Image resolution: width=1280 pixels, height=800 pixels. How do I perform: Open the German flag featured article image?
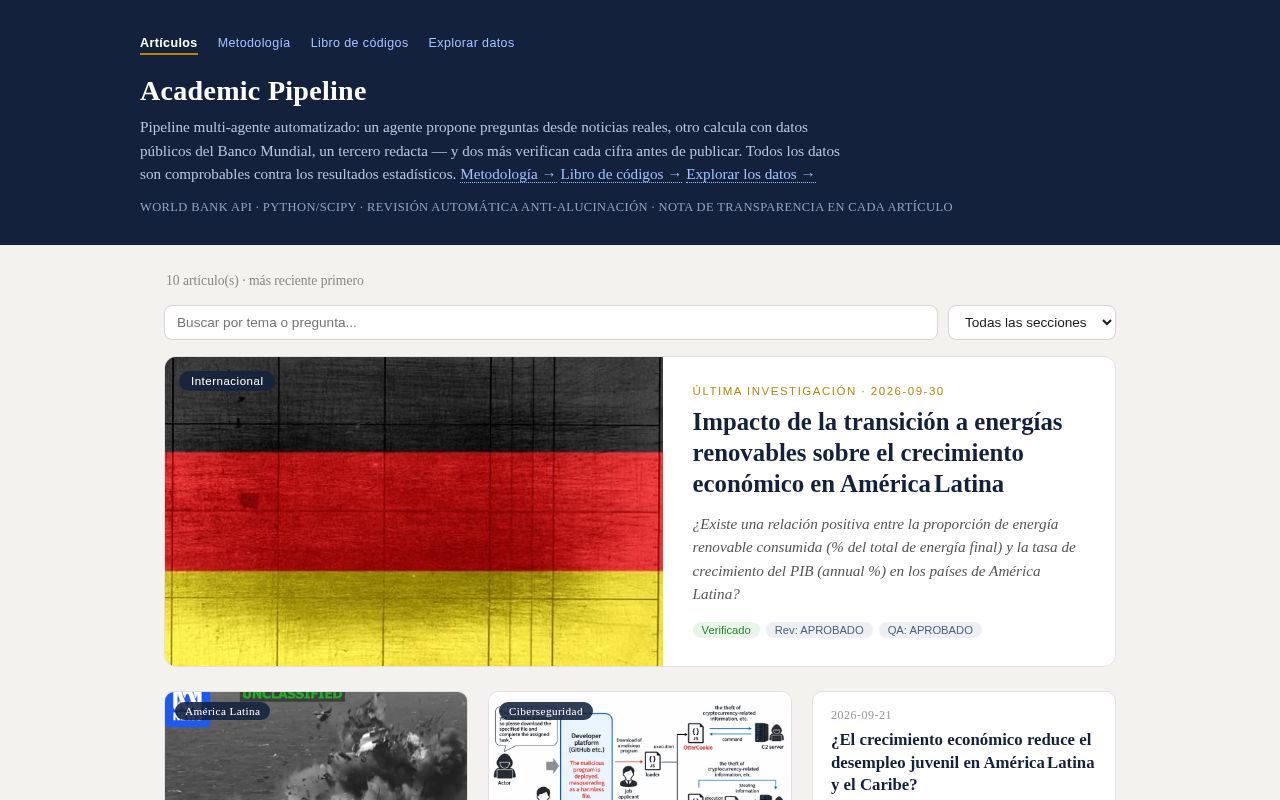tap(414, 511)
